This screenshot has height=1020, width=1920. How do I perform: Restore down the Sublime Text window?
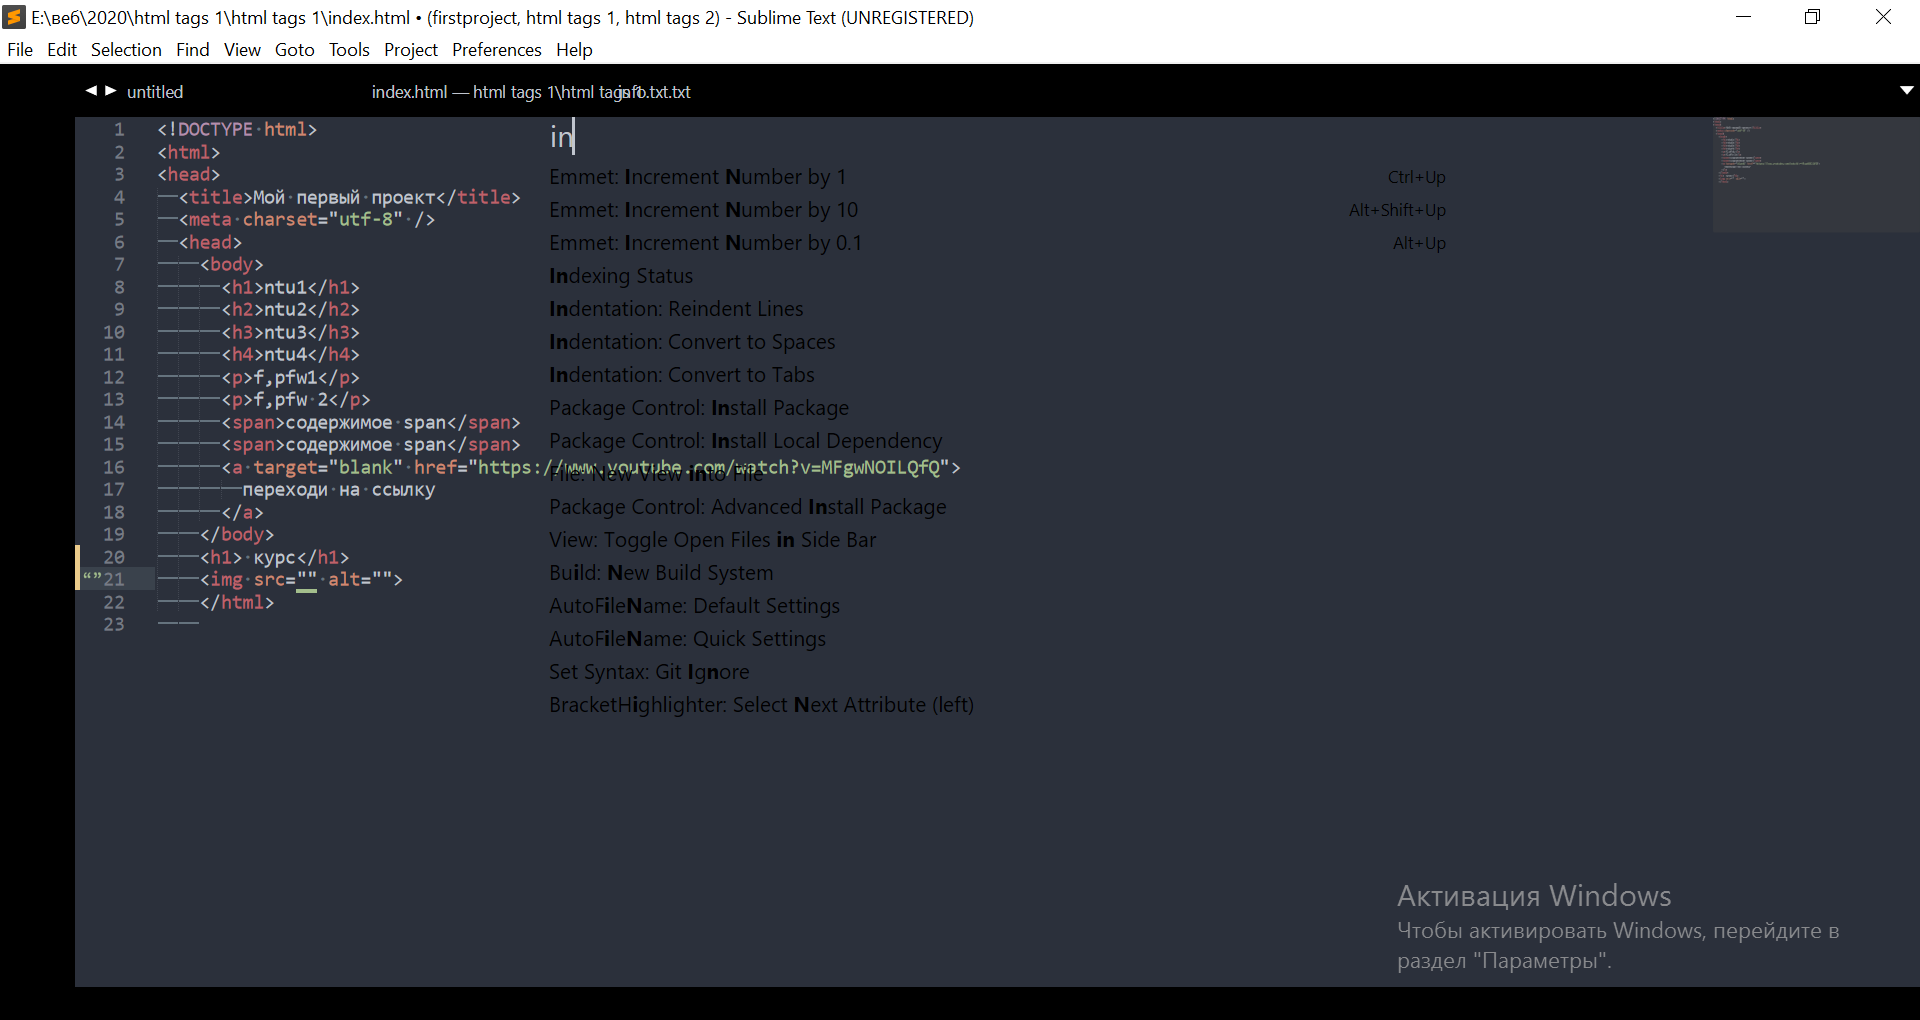point(1812,17)
